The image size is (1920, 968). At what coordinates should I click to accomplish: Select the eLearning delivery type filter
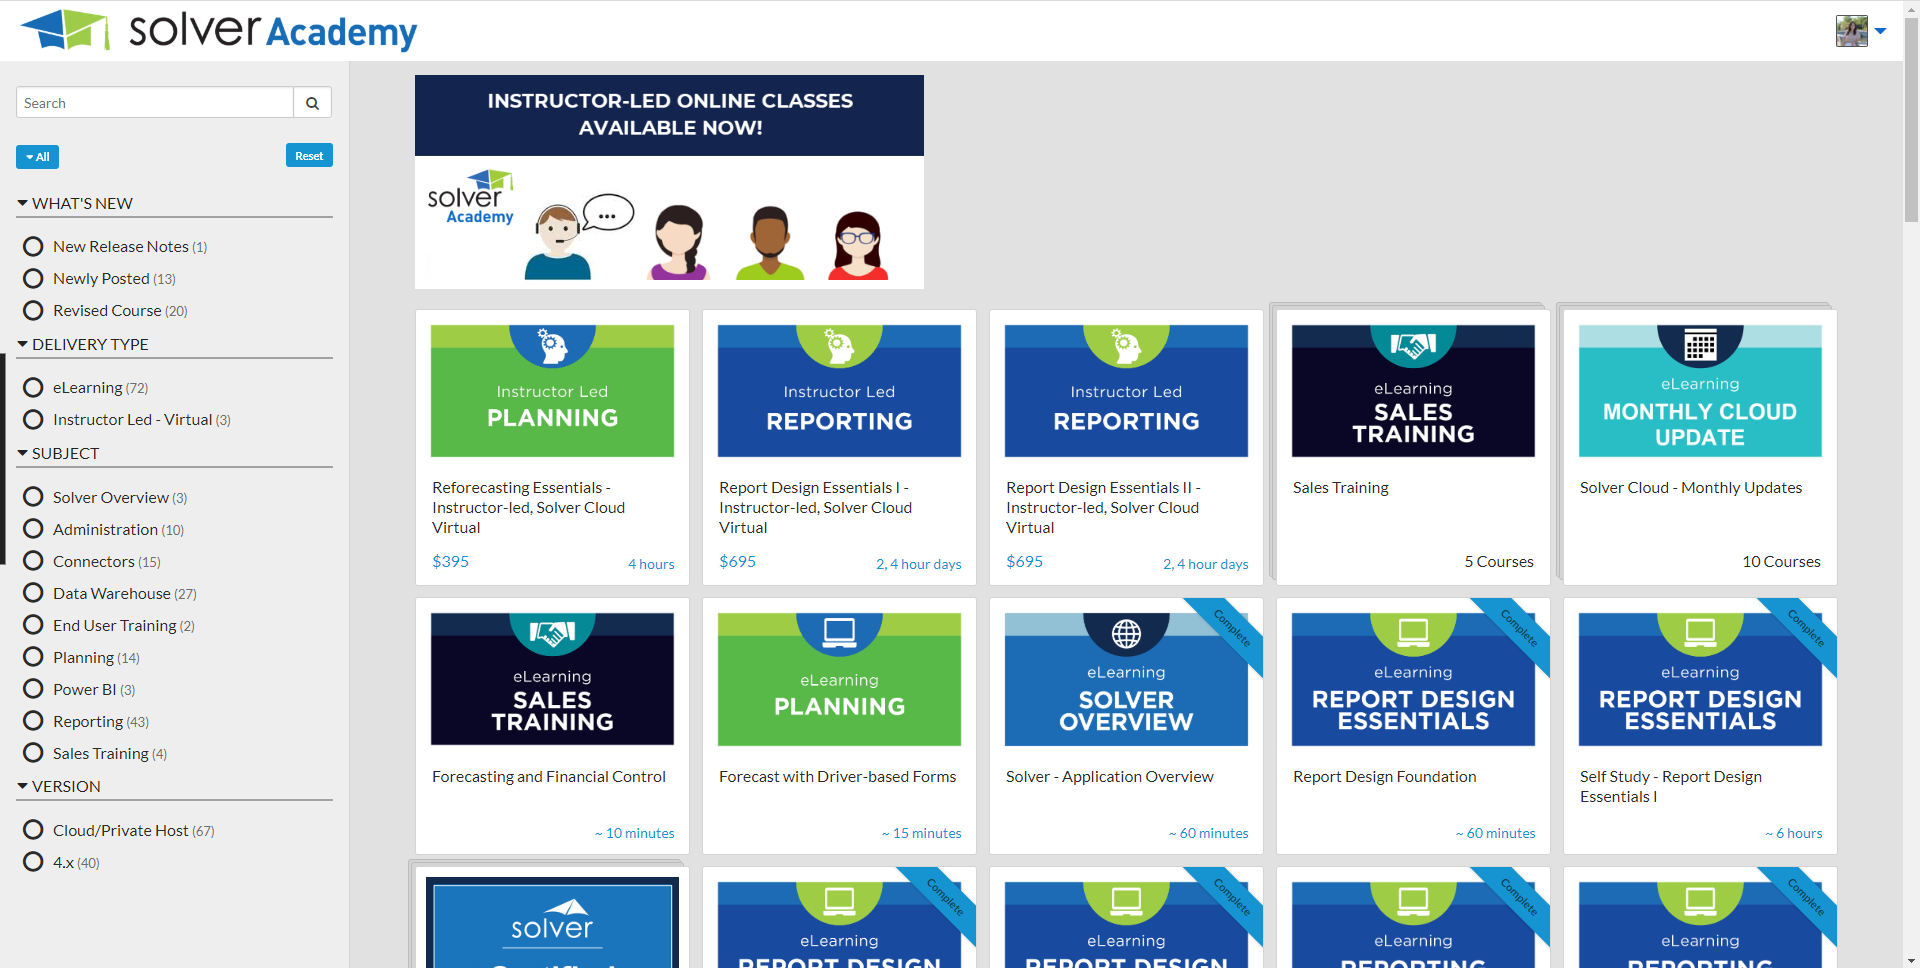(x=34, y=387)
